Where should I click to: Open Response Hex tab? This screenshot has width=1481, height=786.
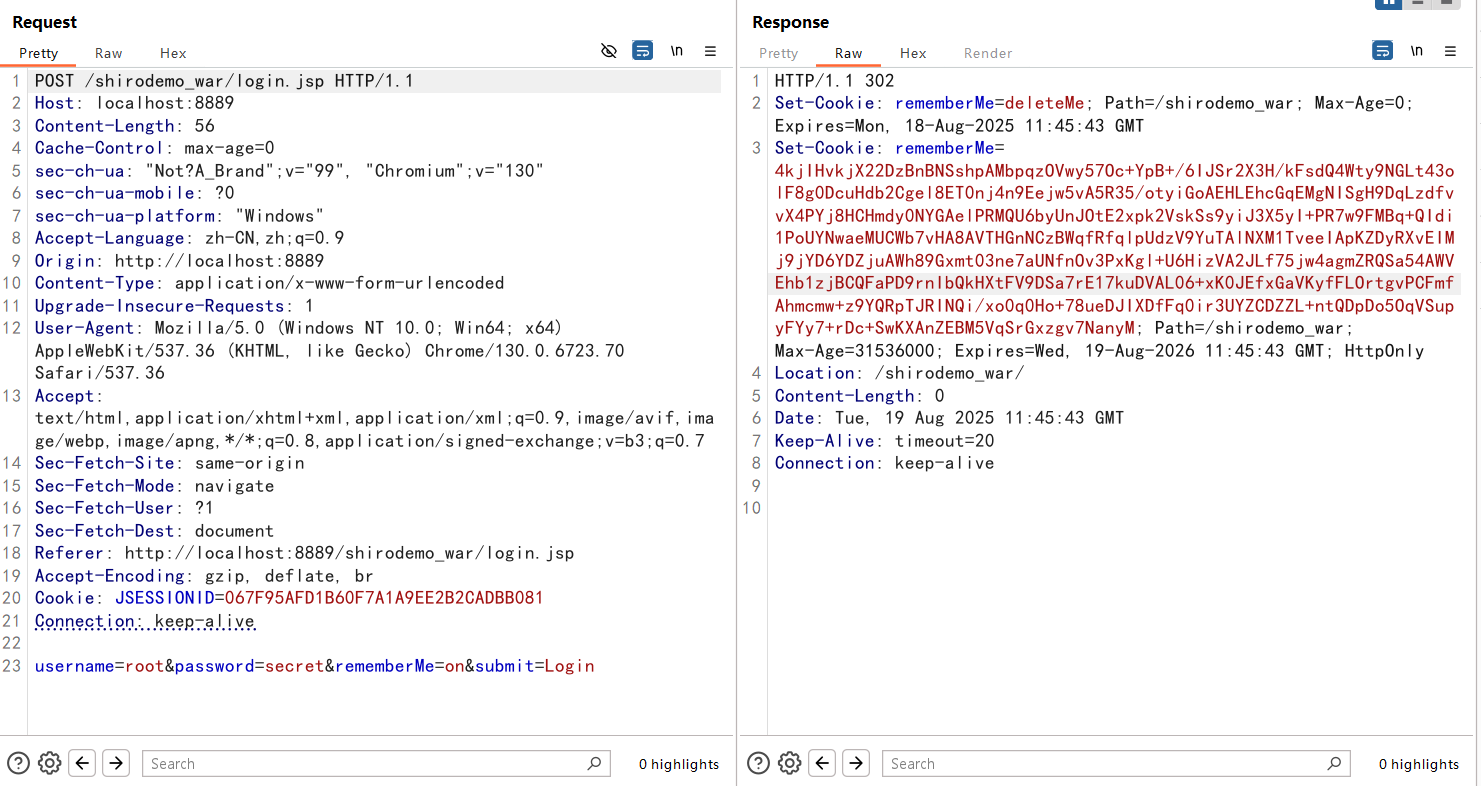913,53
